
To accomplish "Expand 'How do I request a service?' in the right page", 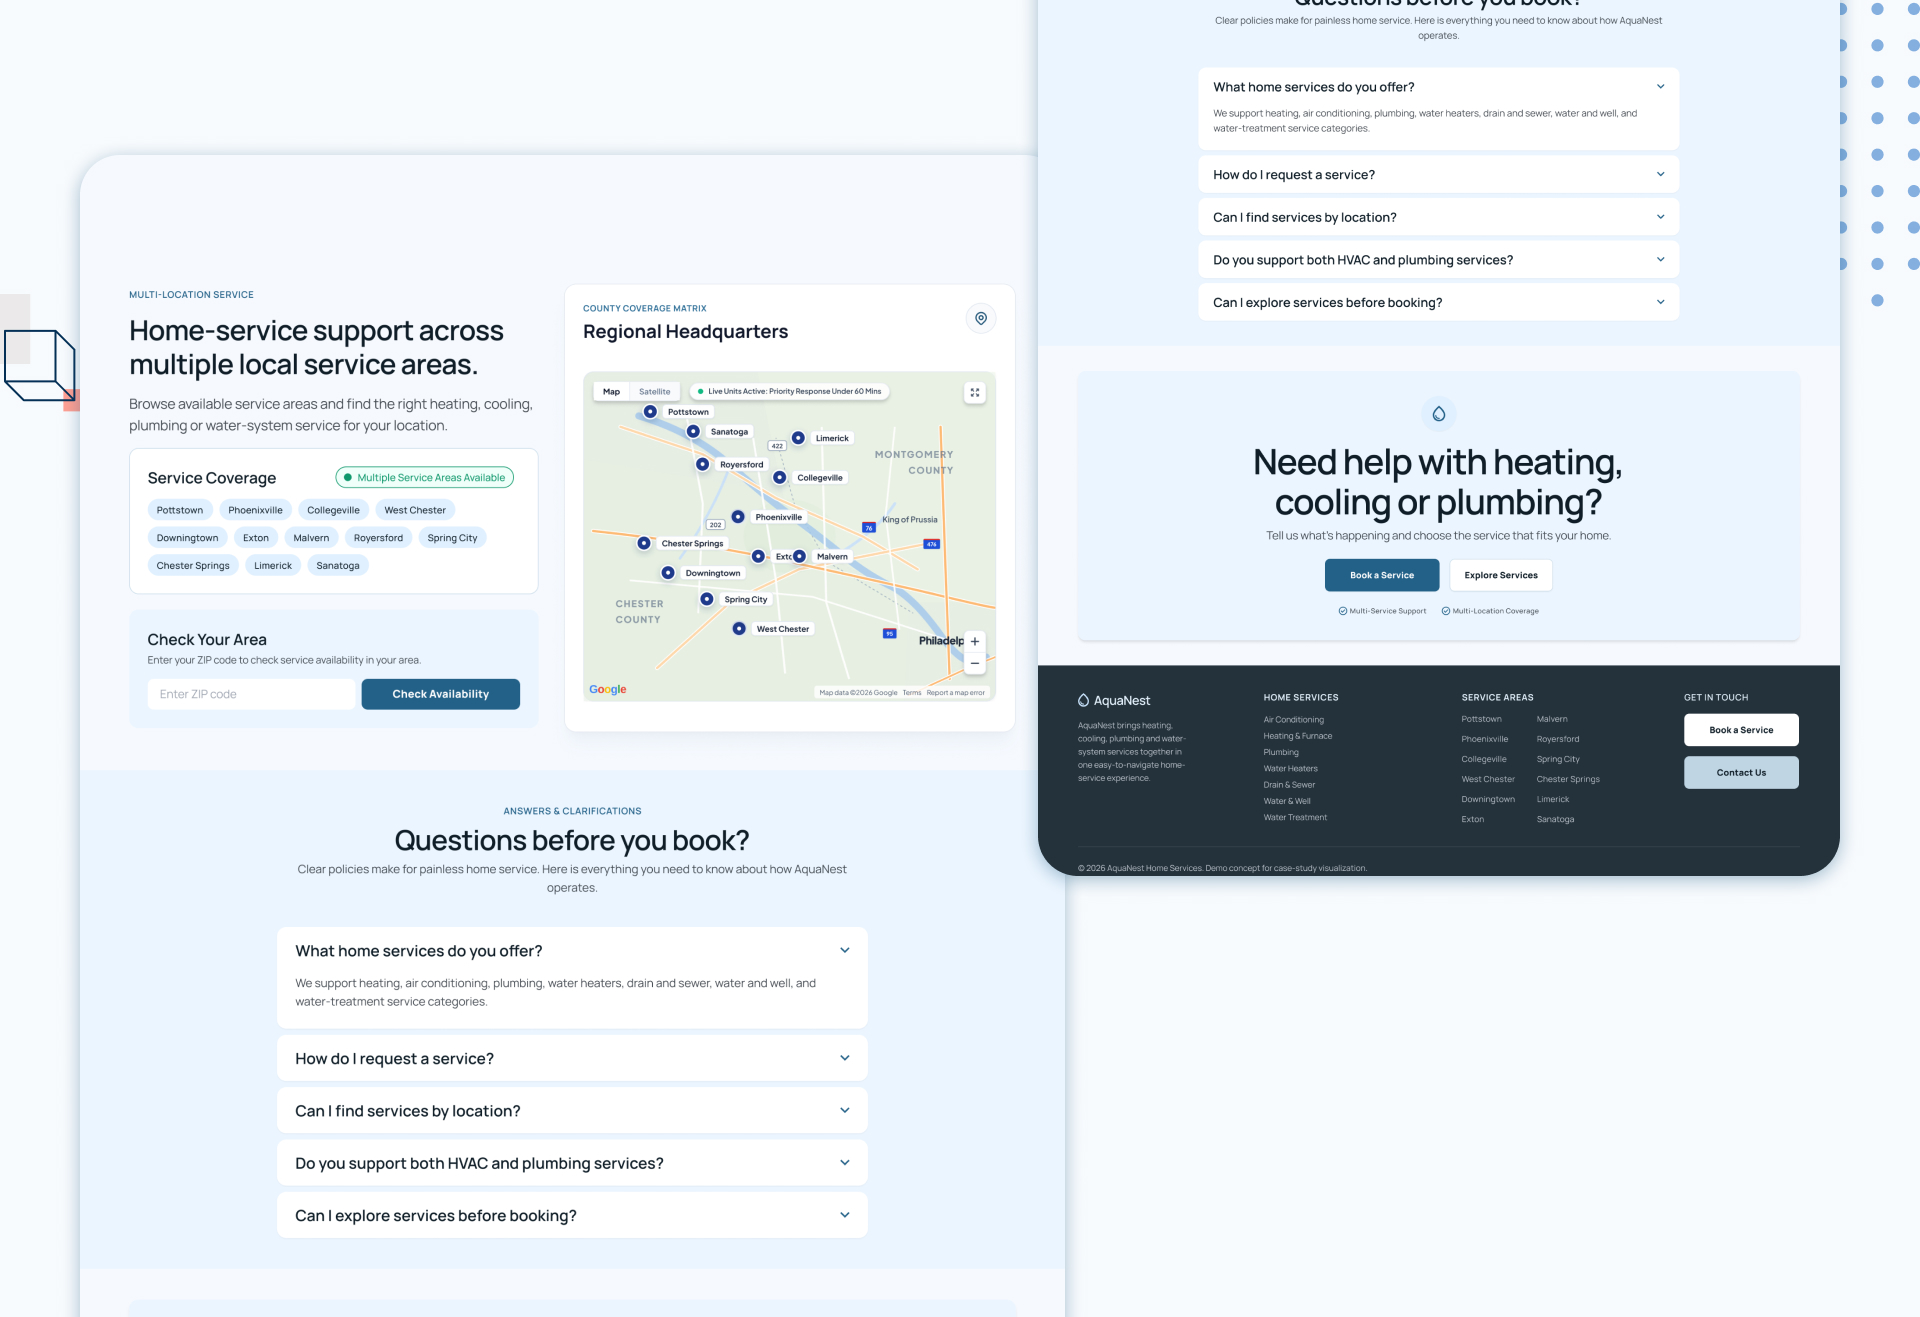I will pyautogui.click(x=1438, y=174).
